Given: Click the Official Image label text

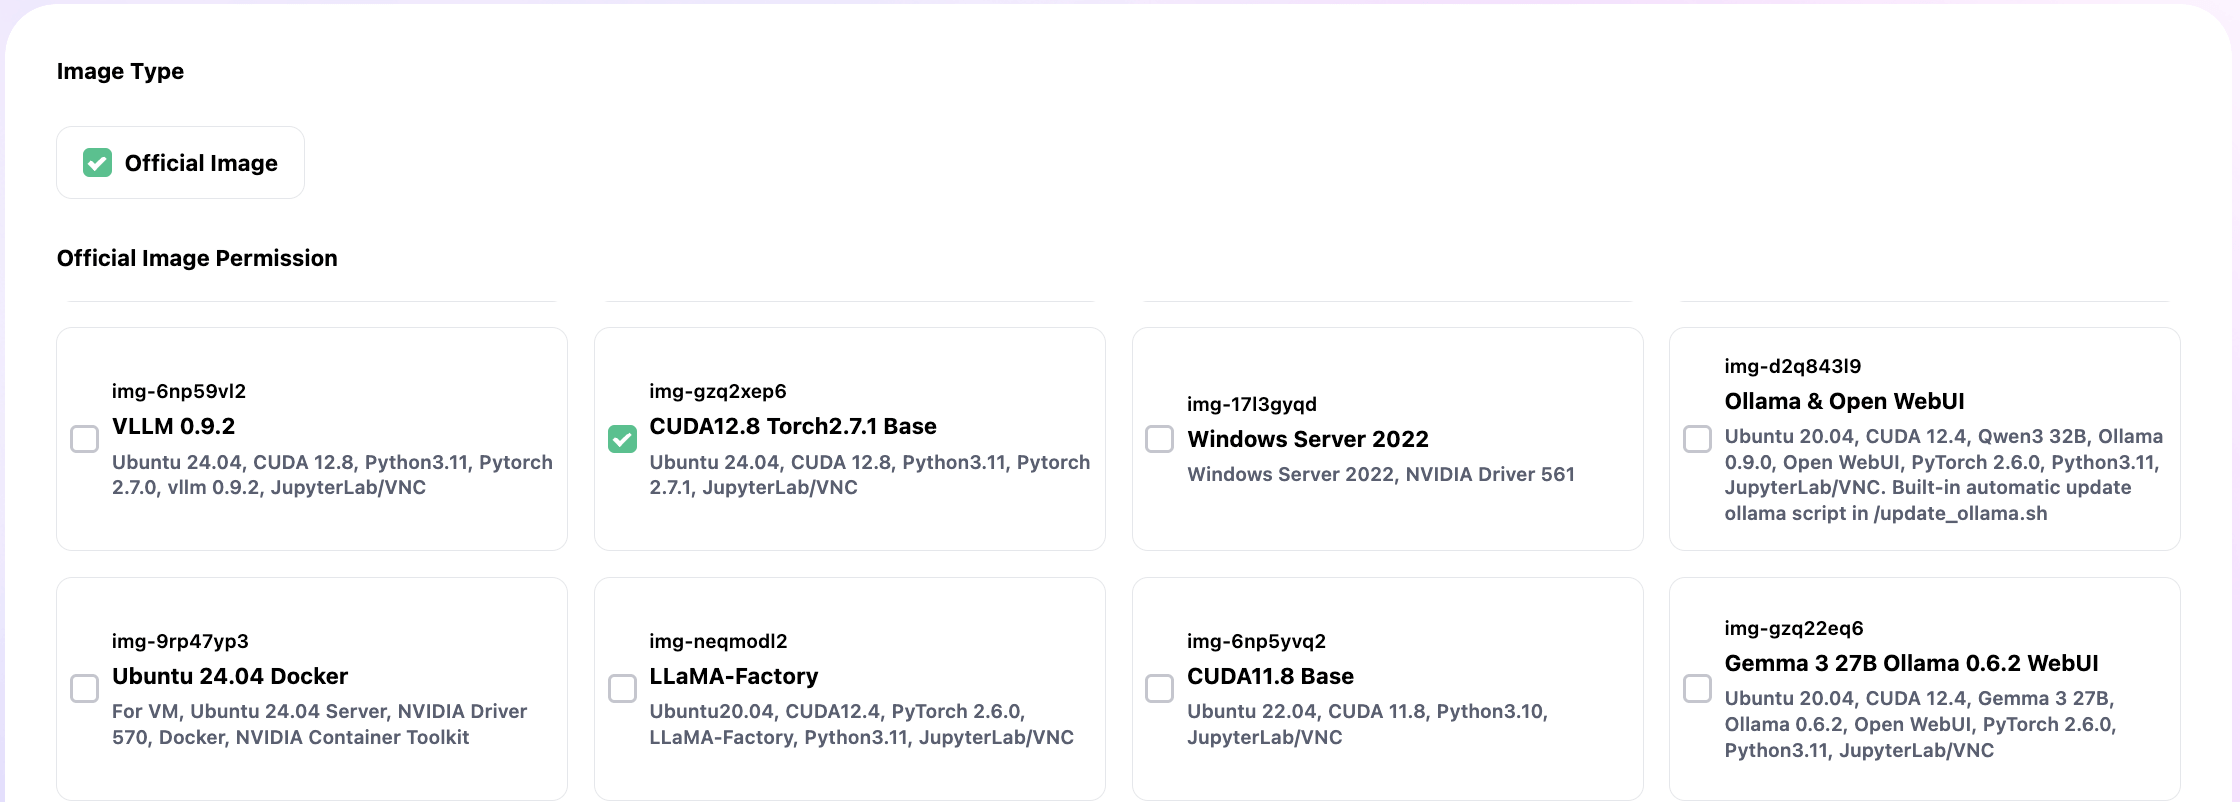Looking at the screenshot, I should (201, 163).
